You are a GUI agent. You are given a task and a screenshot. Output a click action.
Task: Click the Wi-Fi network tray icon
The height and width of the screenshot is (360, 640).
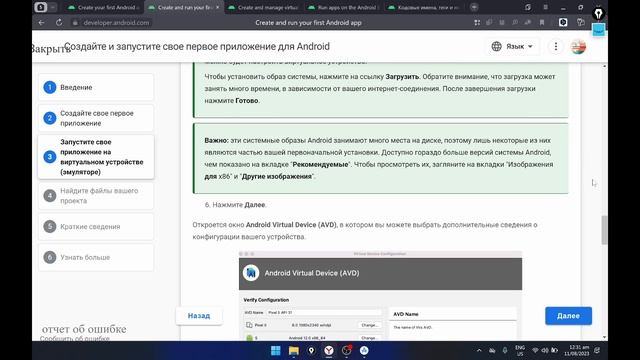(x=535, y=350)
